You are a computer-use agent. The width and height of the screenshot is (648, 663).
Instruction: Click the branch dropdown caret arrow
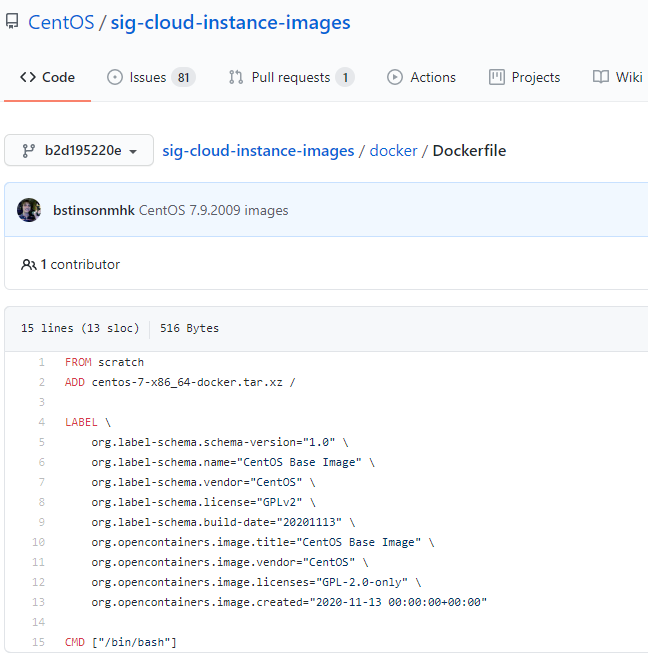pos(133,151)
